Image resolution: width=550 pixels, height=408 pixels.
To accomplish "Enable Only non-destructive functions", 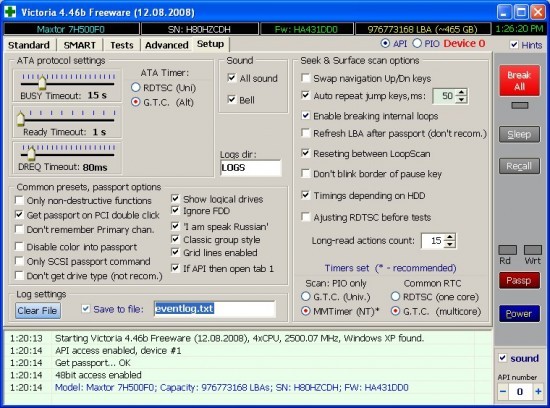I will [19, 200].
